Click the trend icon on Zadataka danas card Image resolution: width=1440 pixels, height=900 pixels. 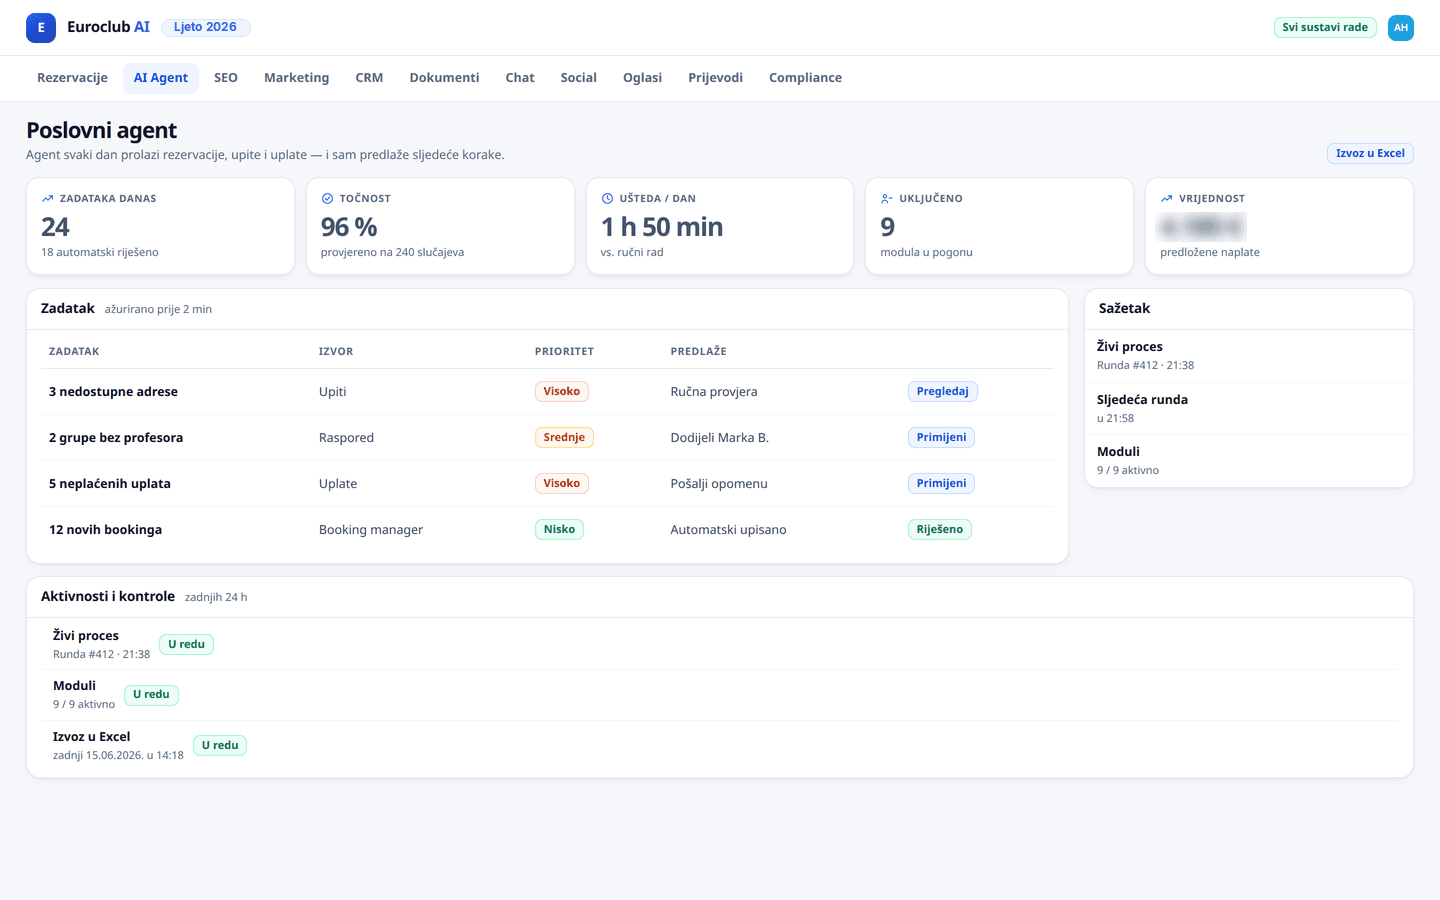pyautogui.click(x=47, y=199)
